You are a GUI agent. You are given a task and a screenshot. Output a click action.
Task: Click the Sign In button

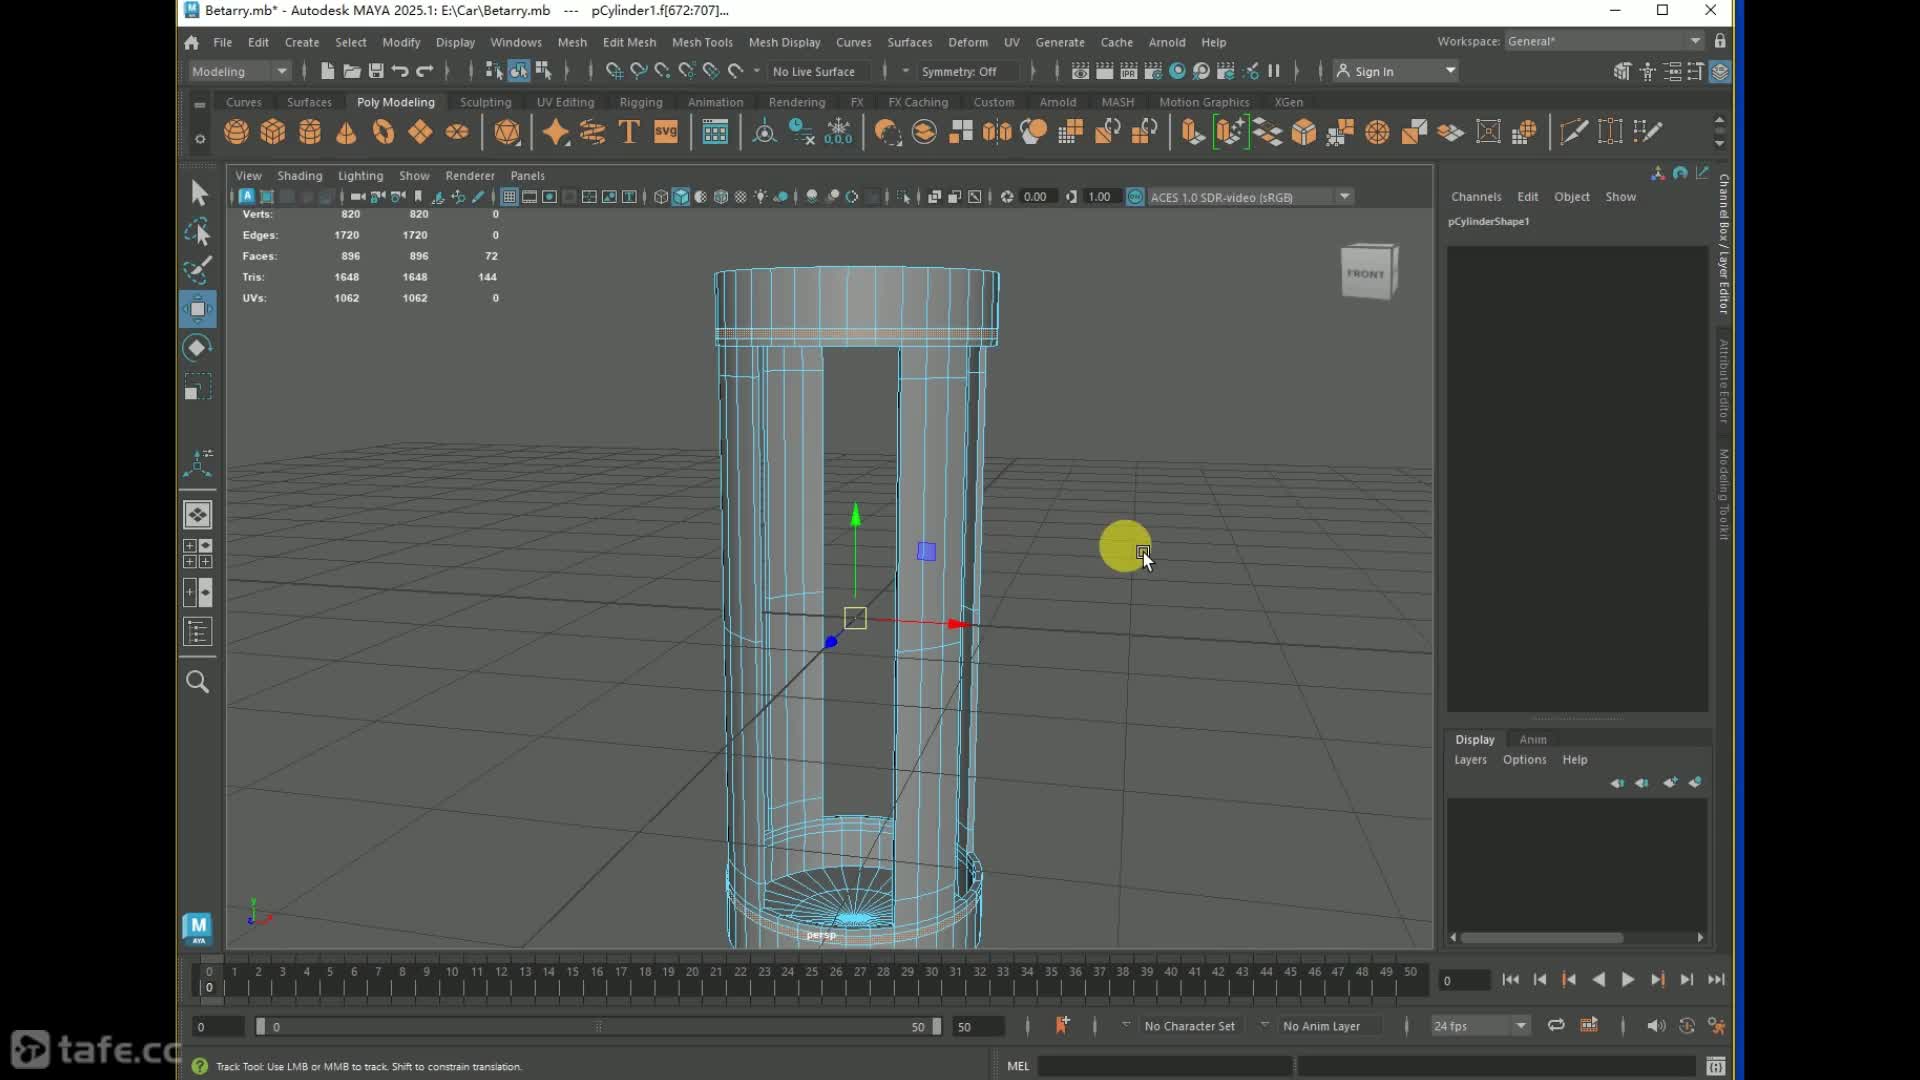1374,71
